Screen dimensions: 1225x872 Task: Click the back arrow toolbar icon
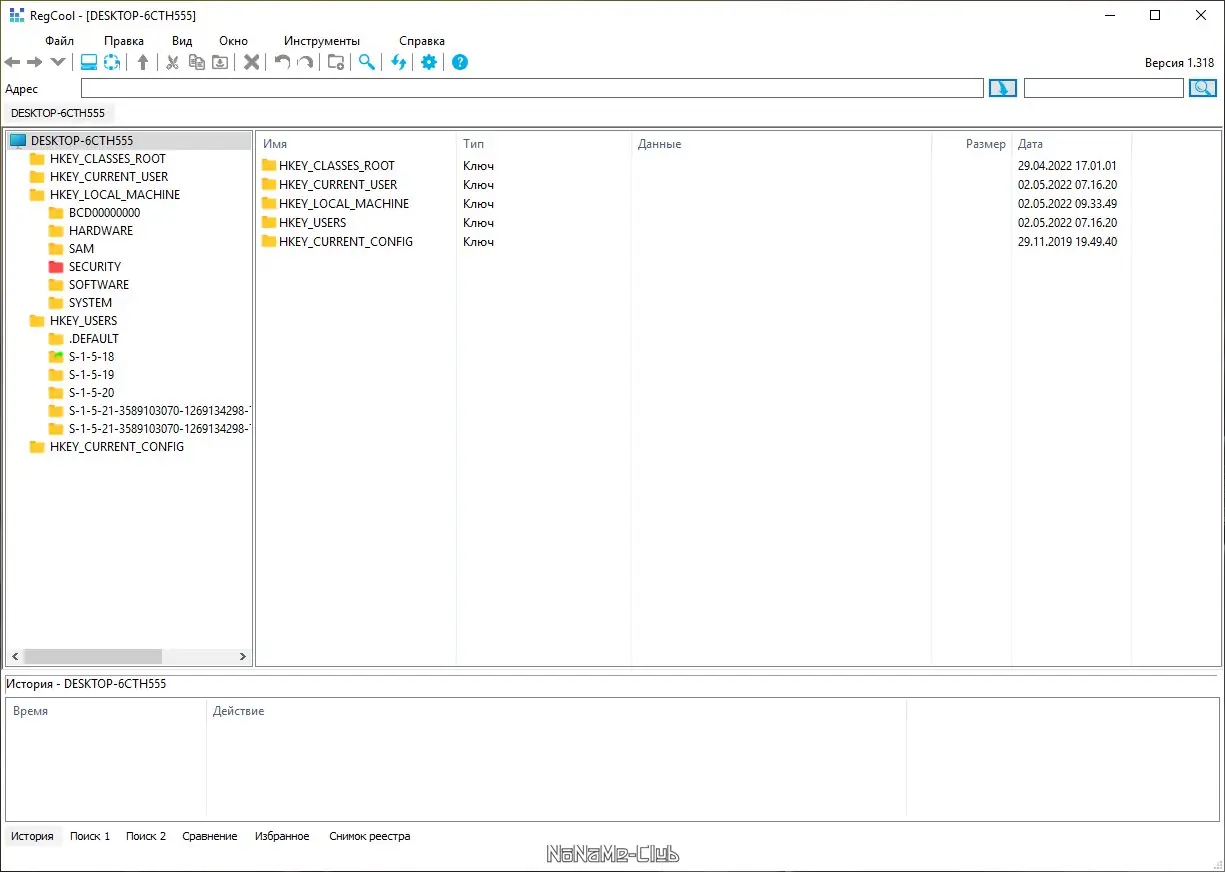(13, 62)
